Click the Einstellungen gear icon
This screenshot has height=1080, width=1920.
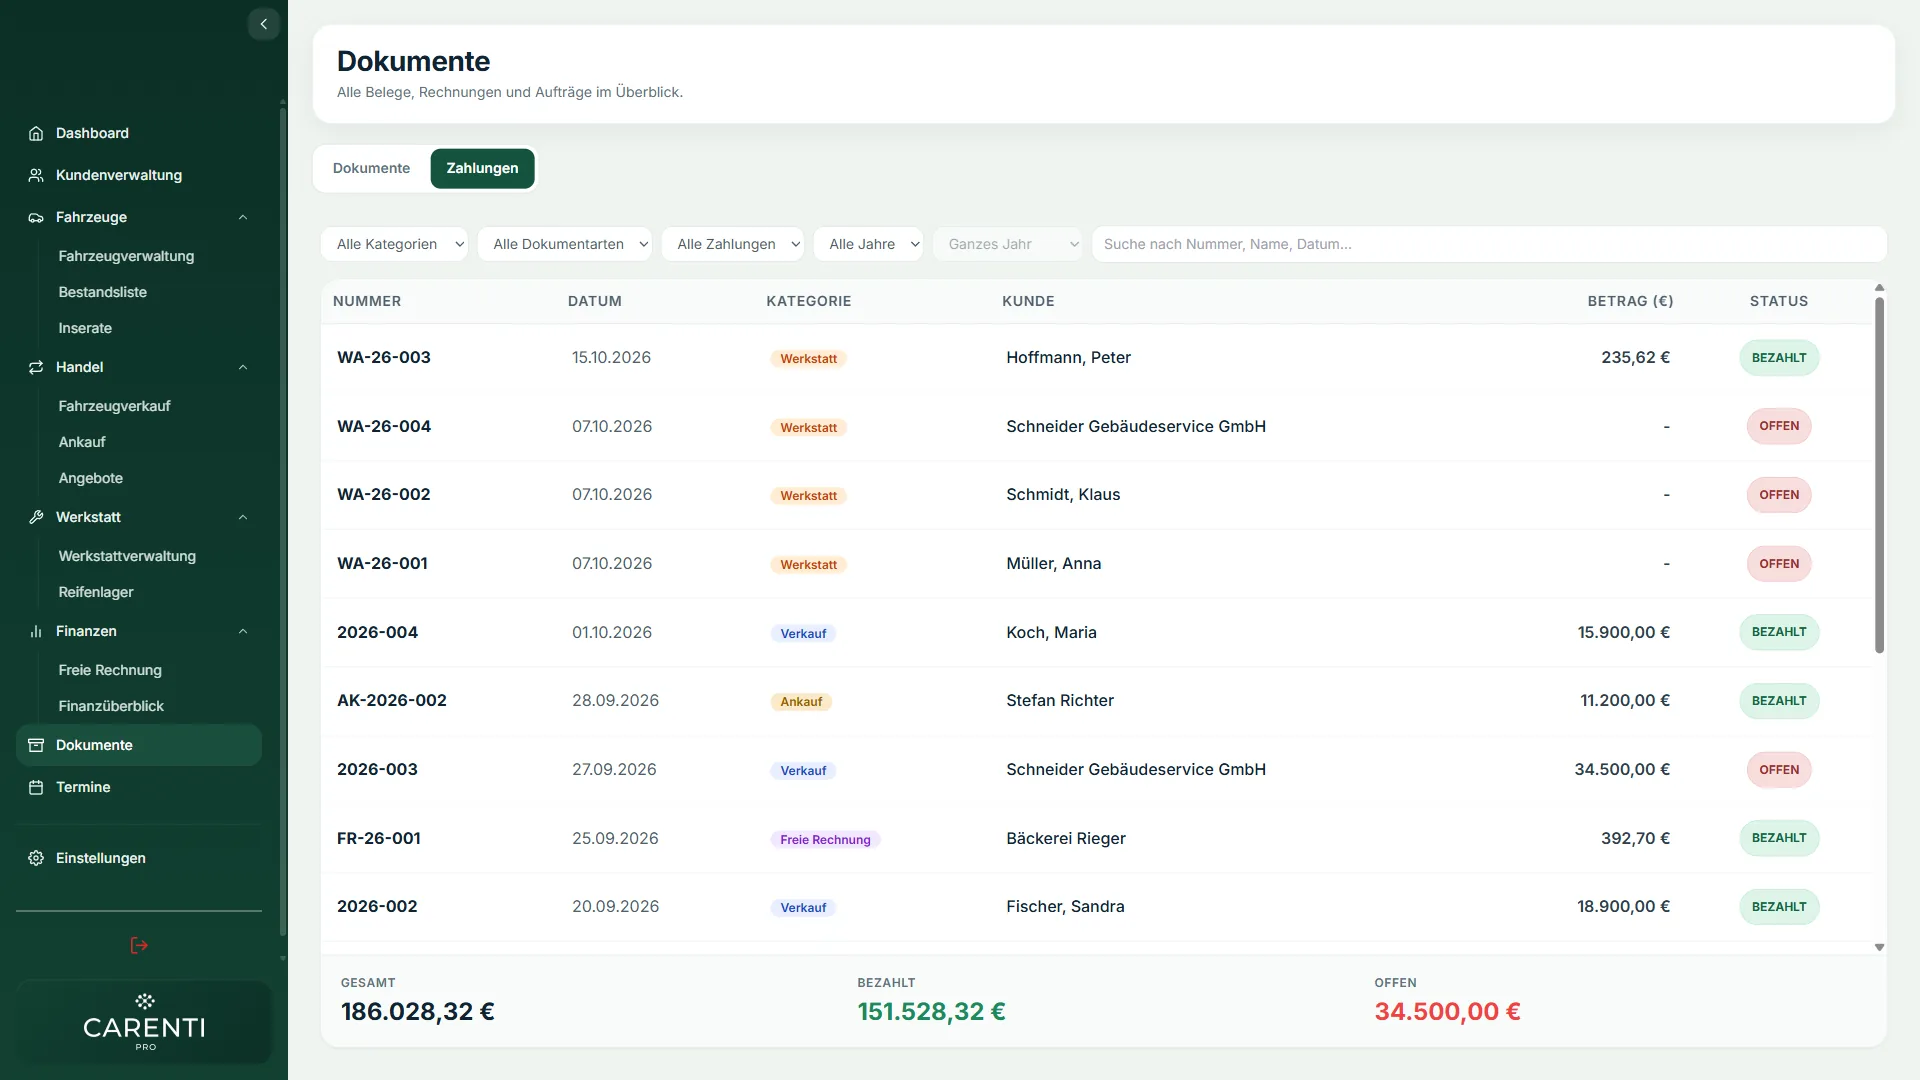36,858
